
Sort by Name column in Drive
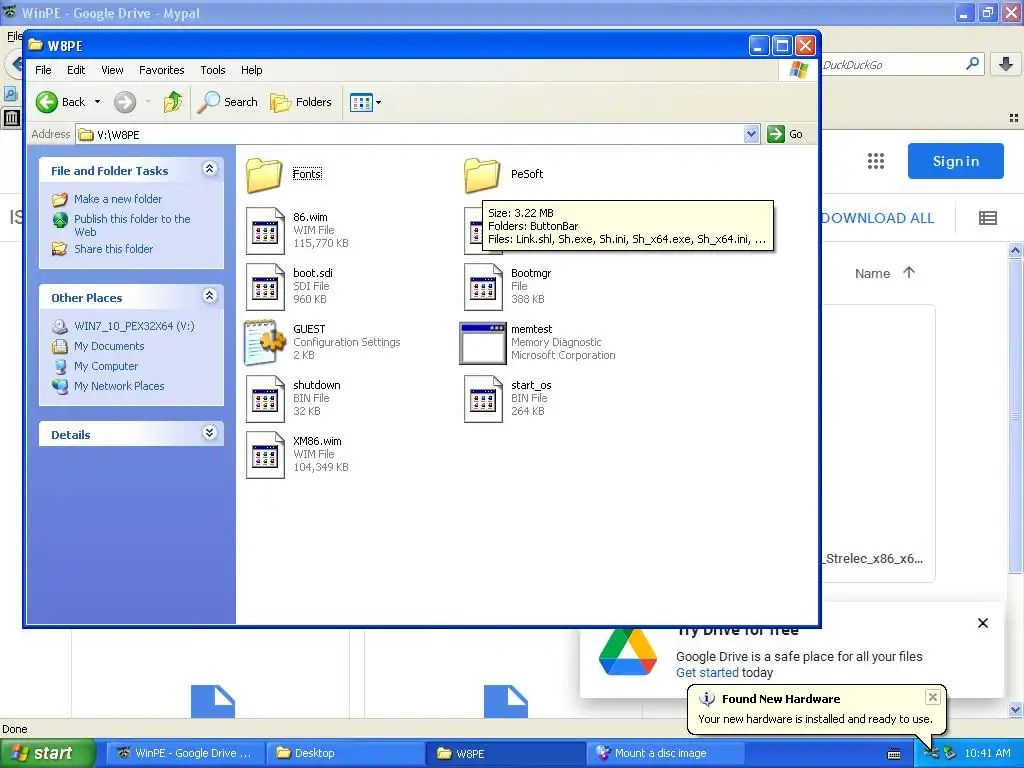872,274
